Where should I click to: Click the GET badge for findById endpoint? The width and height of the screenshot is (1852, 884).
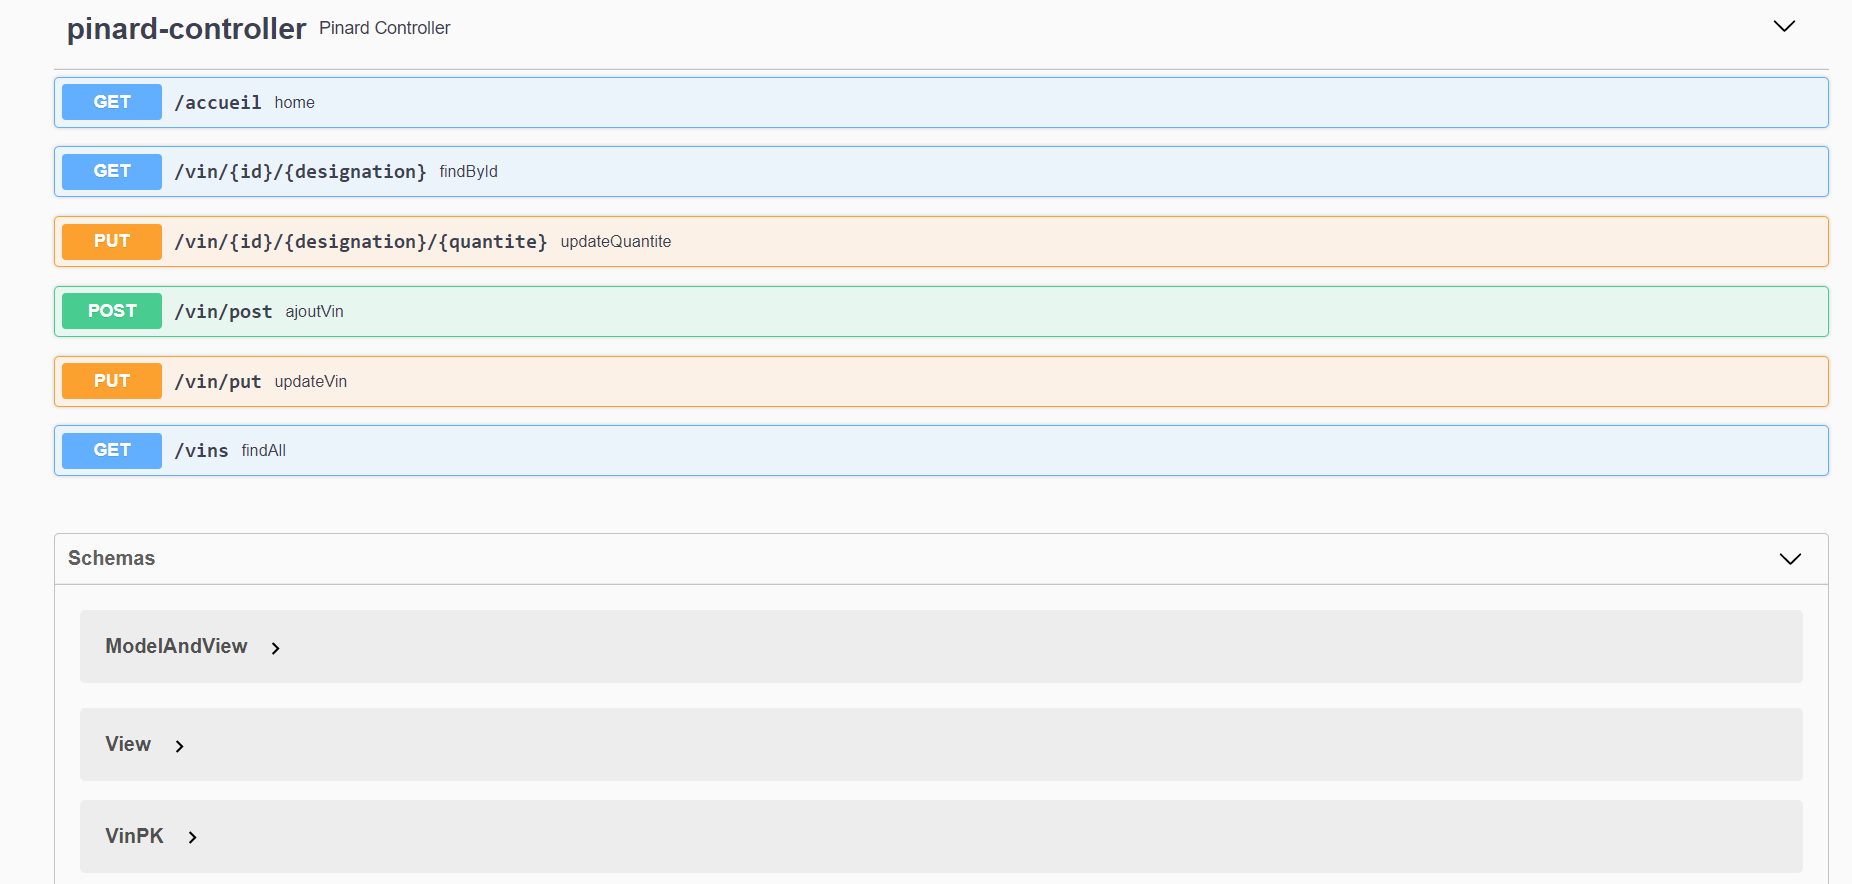[x=112, y=172]
